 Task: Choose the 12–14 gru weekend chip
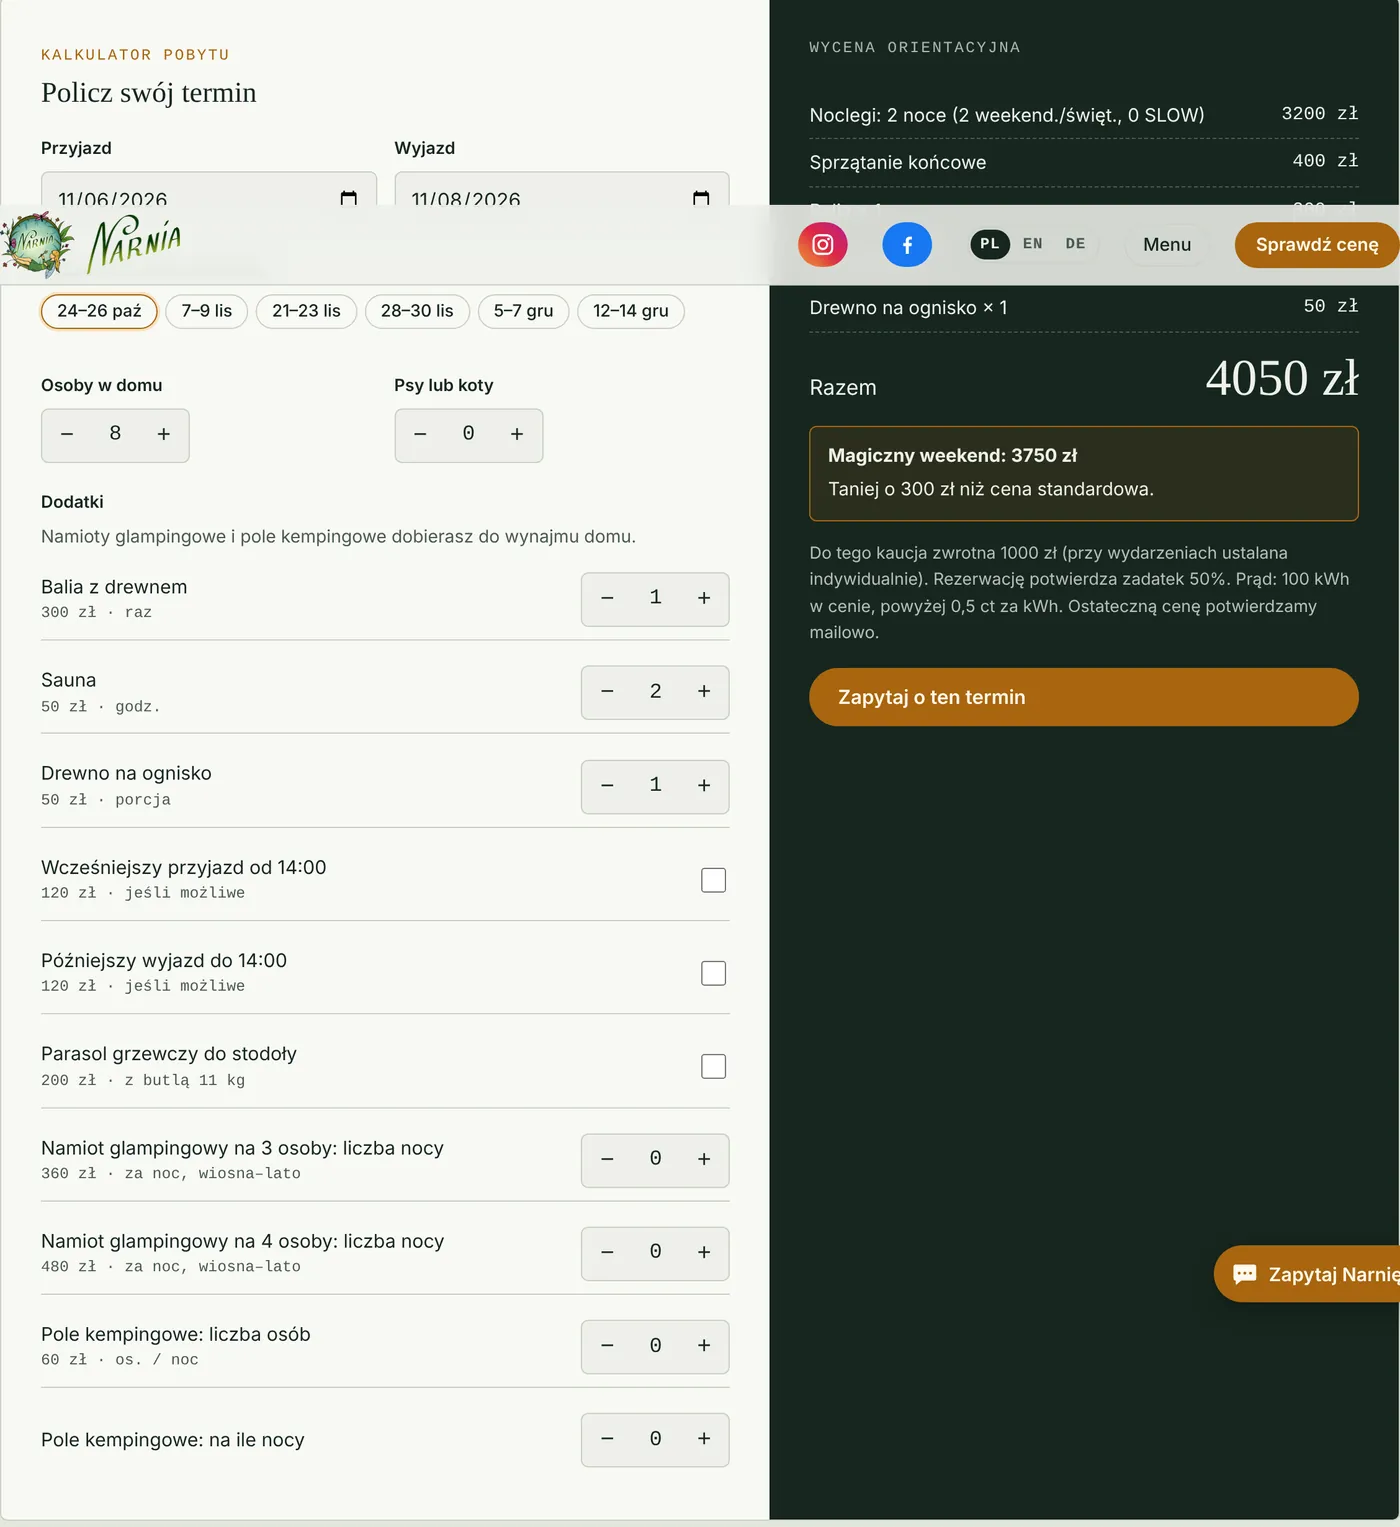tap(631, 311)
